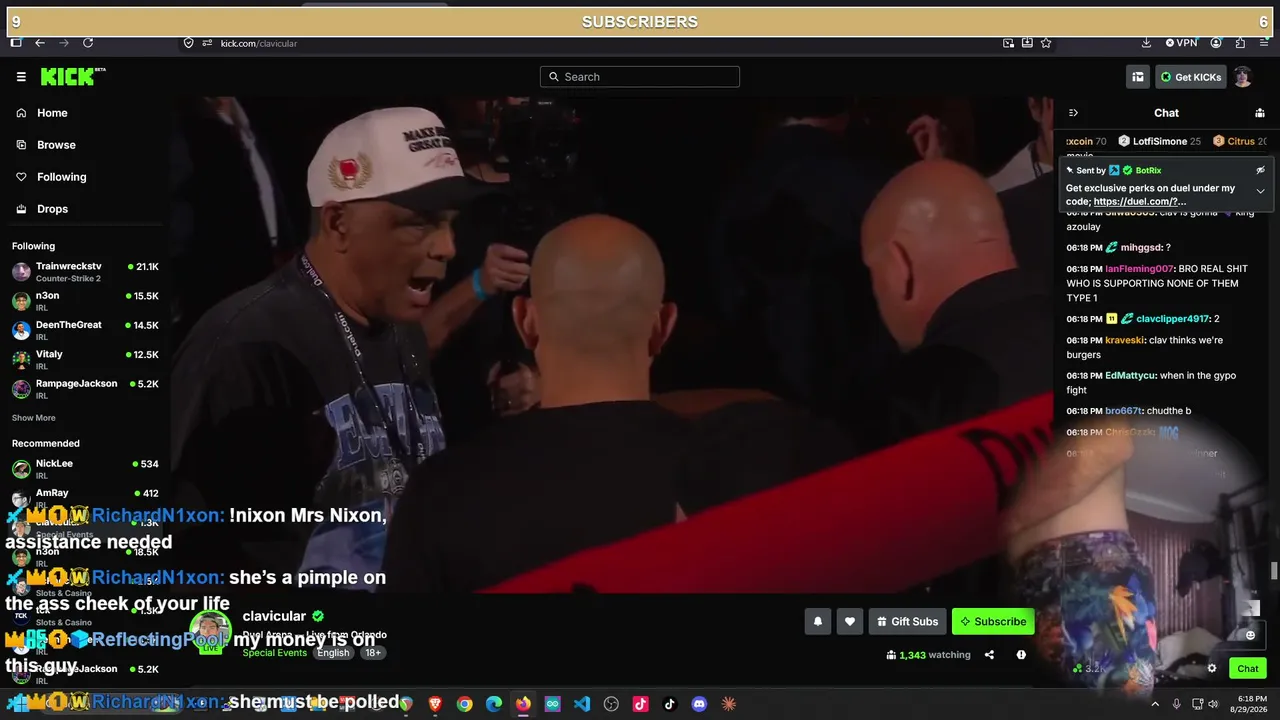Screen dimensions: 1280x720
Task: Subscribe to clavicular
Action: coord(993,622)
